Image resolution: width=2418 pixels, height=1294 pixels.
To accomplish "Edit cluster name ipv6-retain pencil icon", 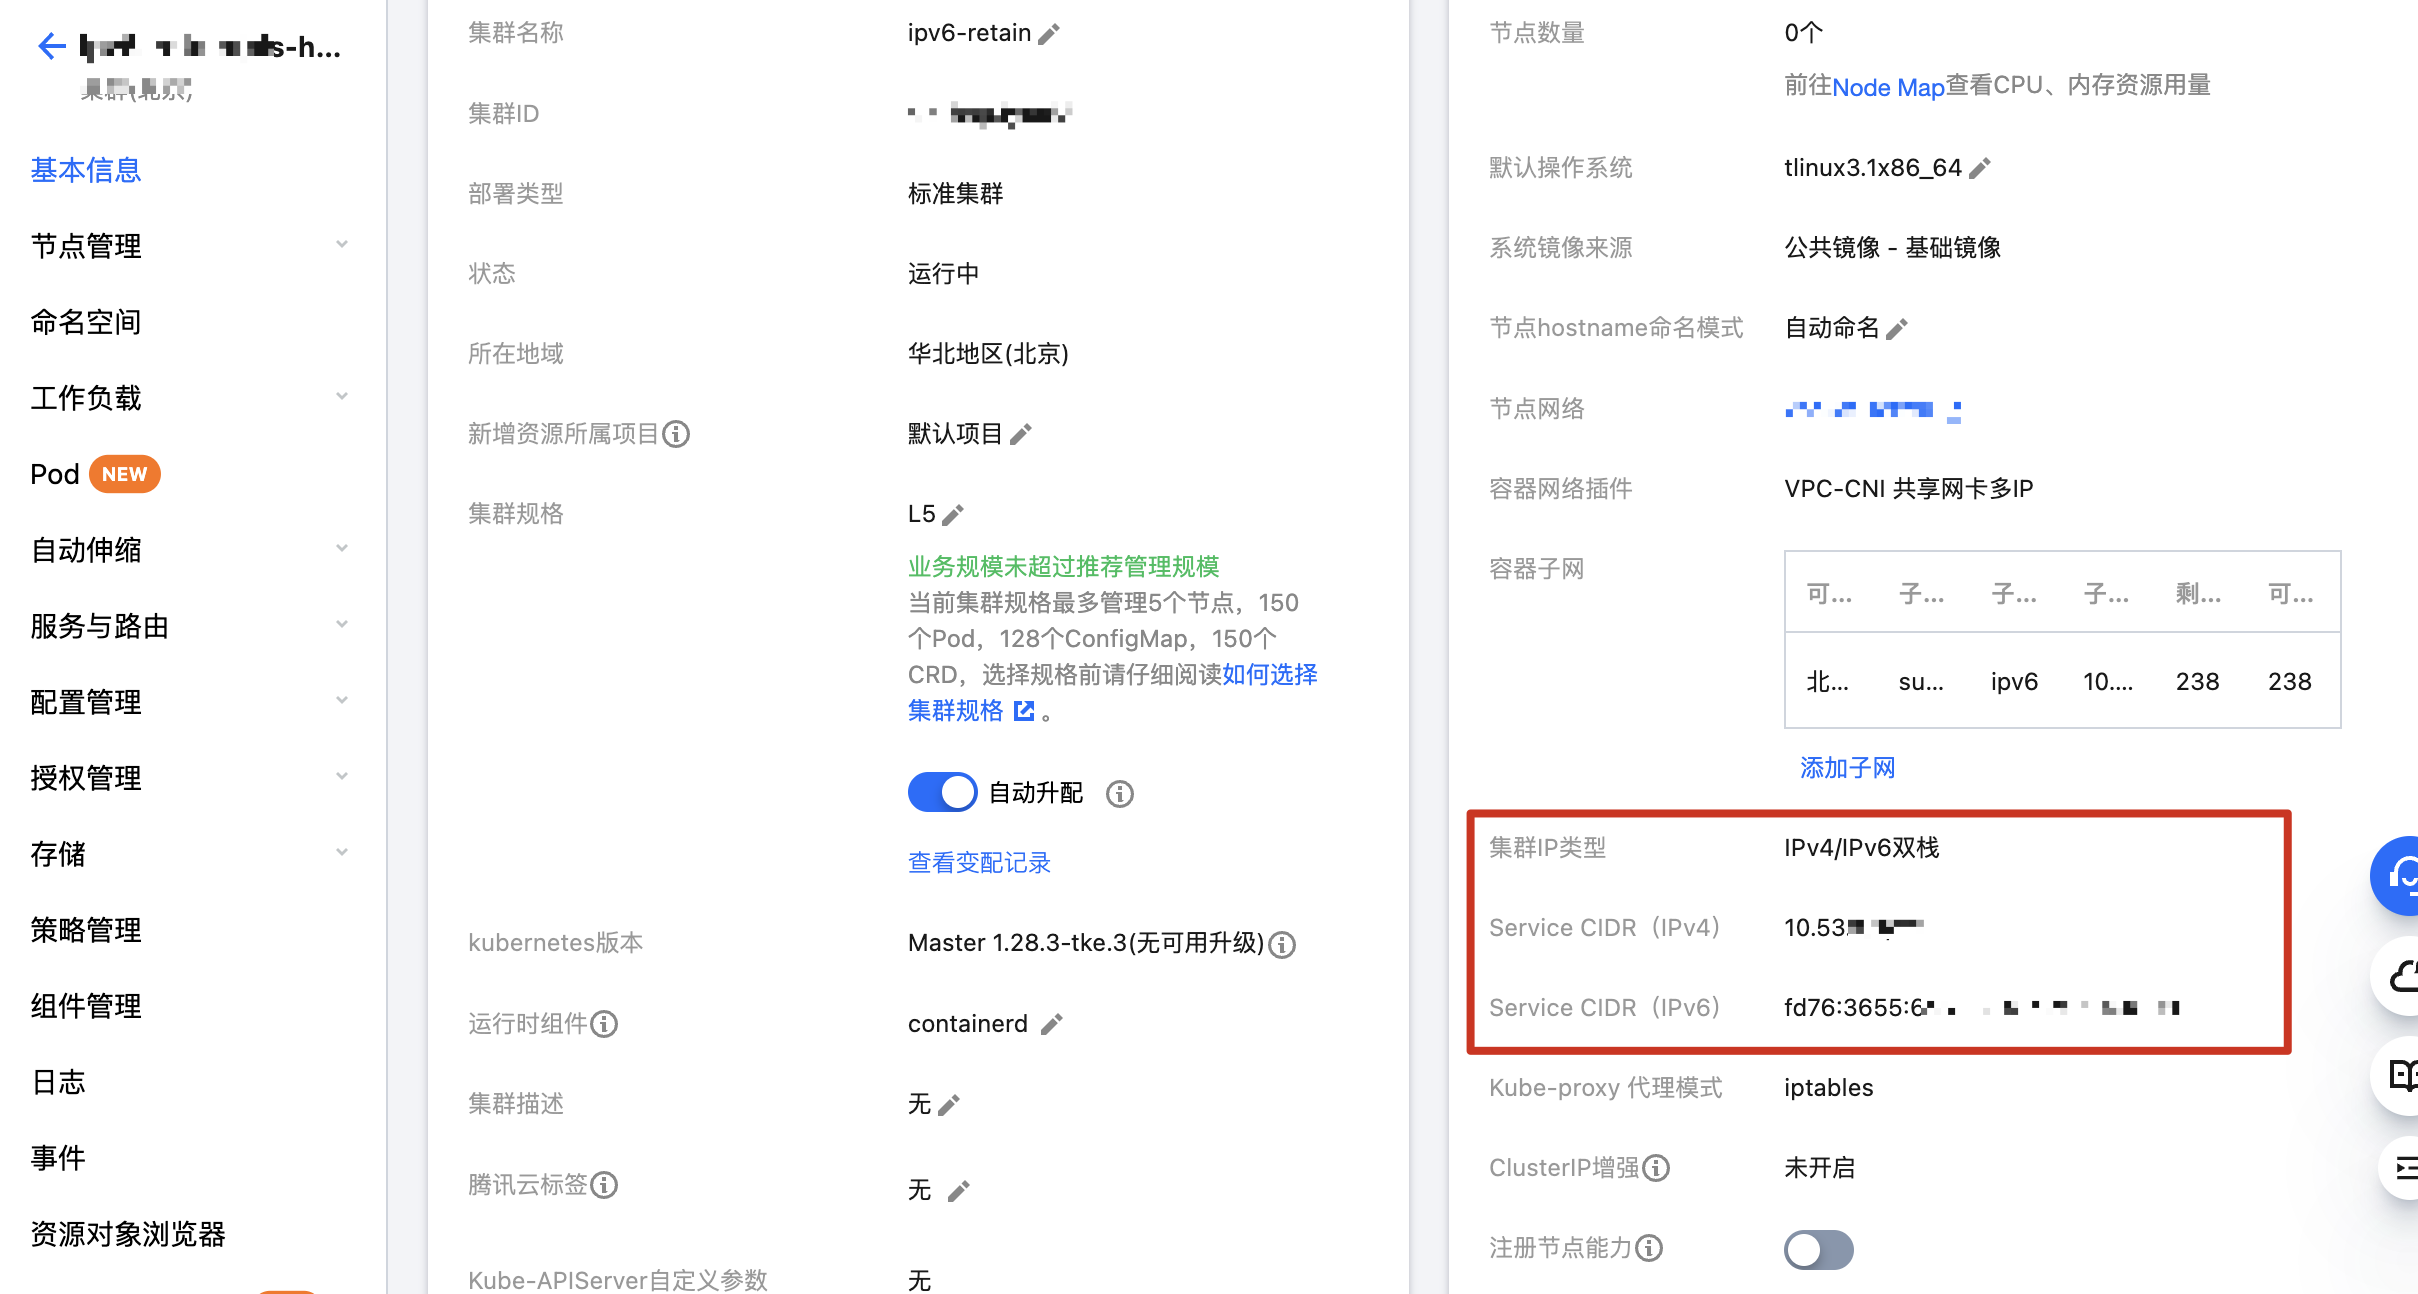I will [1049, 35].
